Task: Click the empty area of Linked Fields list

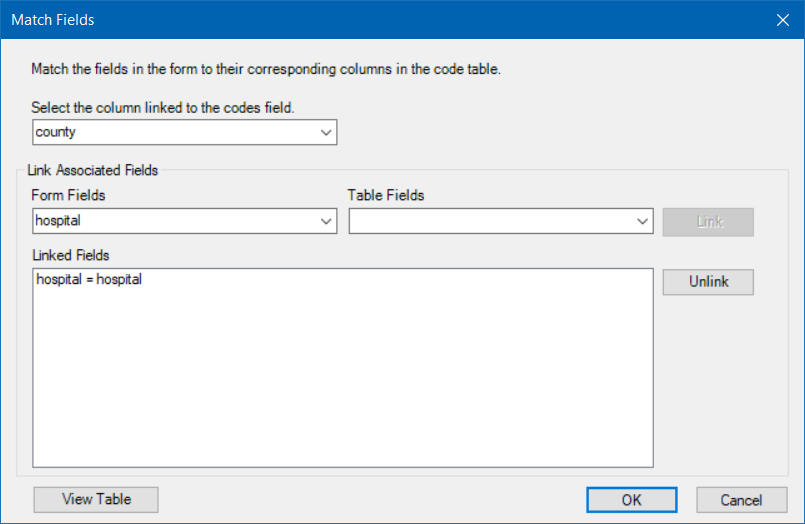Action: click(342, 380)
